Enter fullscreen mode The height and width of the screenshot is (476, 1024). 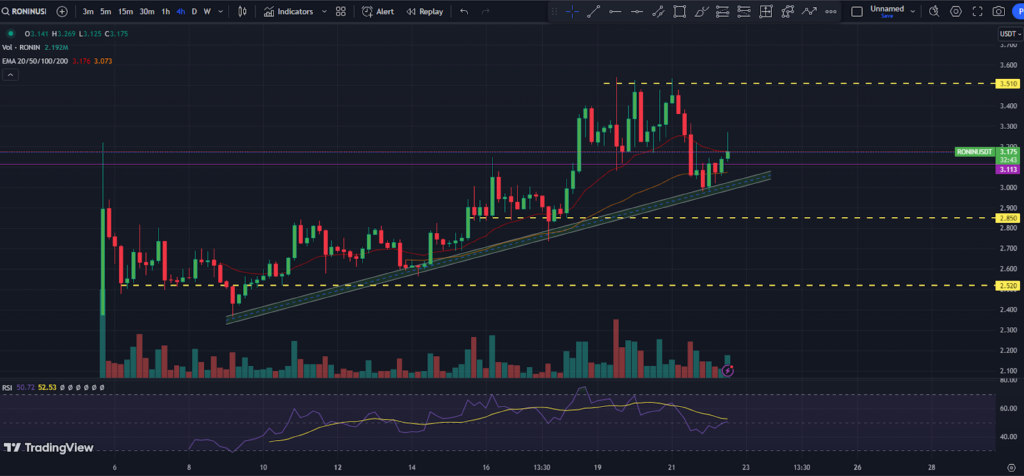(x=978, y=11)
